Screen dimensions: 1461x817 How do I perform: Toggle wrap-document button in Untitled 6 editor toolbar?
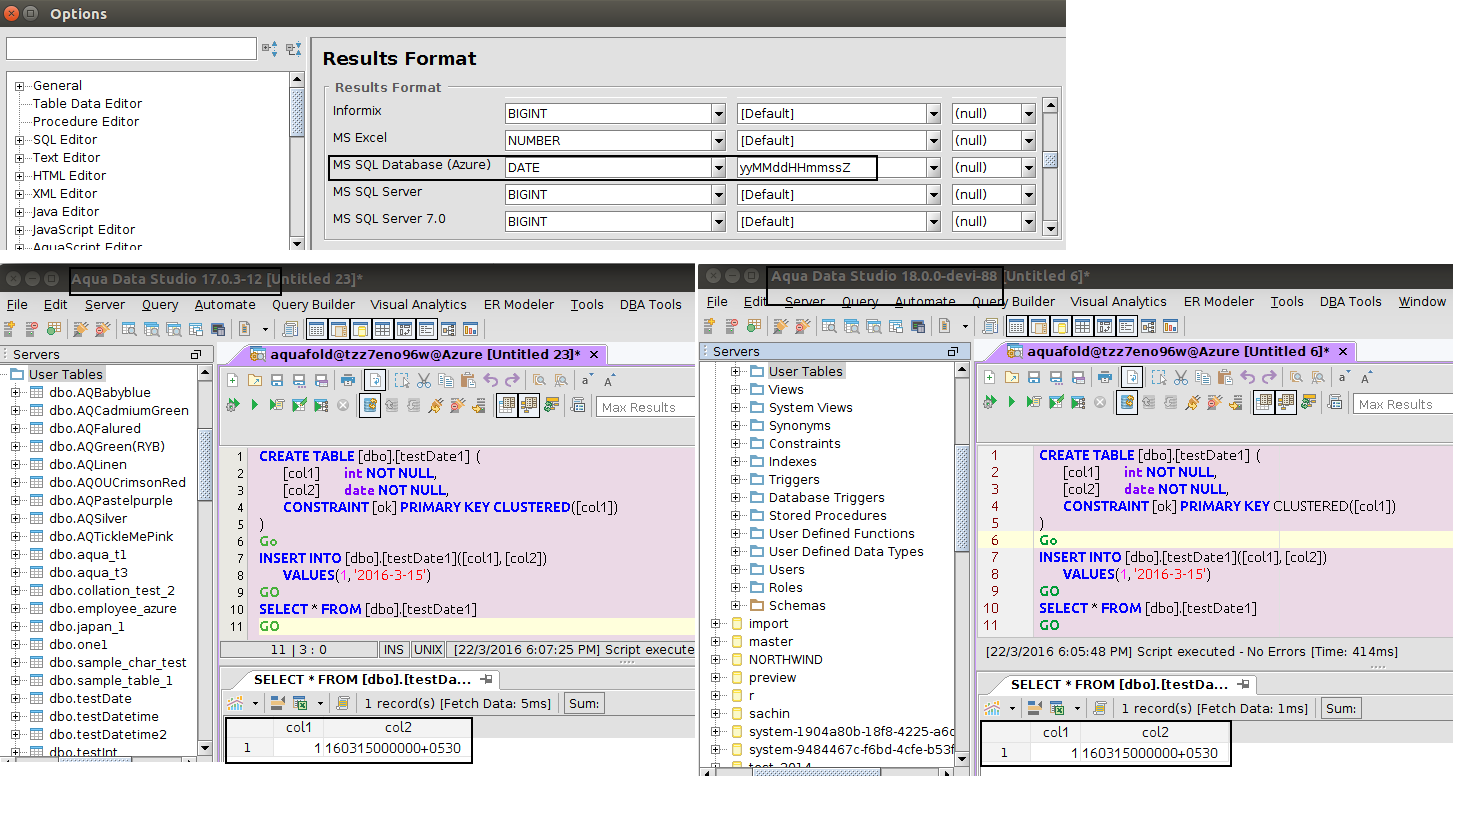tap(1131, 377)
